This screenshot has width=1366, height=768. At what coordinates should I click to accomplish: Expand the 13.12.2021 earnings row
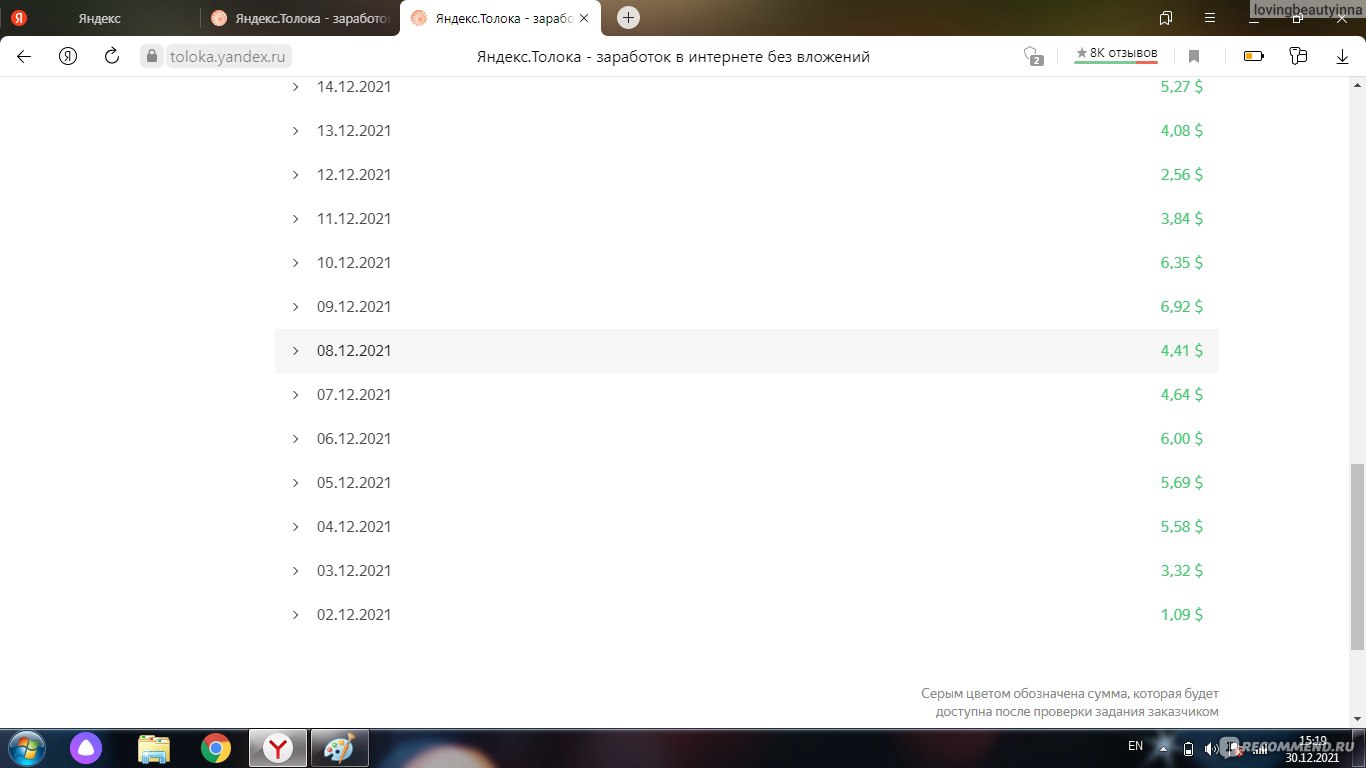pyautogui.click(x=747, y=131)
